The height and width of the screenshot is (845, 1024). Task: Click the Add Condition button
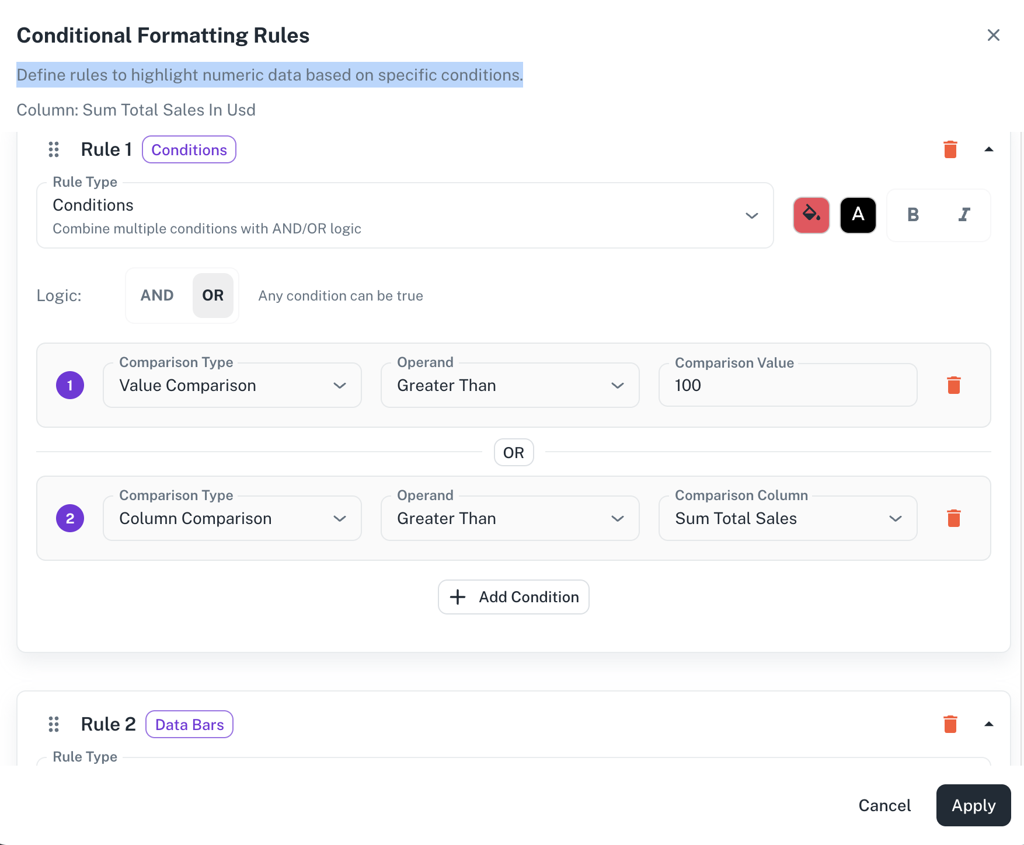[514, 598]
